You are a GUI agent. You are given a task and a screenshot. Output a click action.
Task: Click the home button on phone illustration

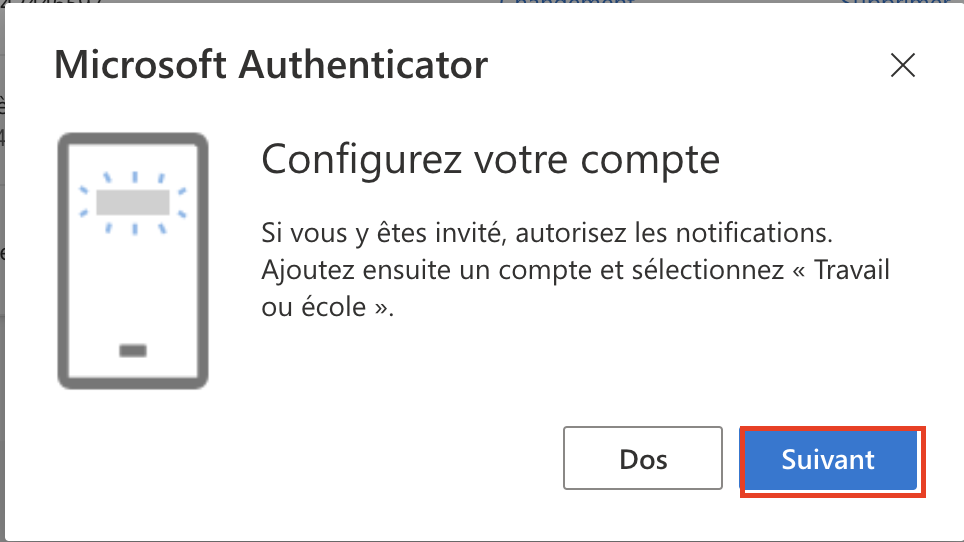(133, 350)
